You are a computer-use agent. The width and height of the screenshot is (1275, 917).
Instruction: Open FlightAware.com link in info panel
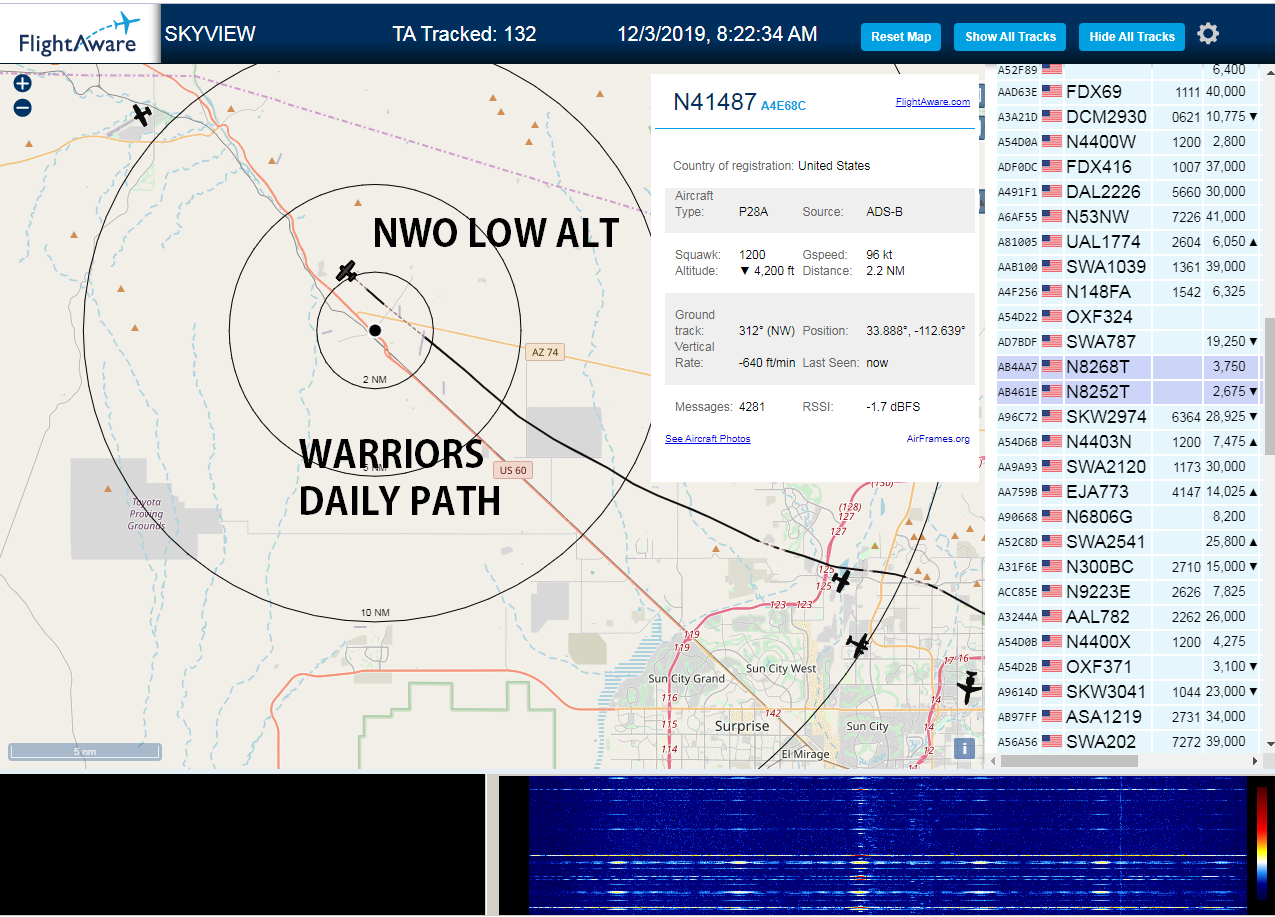pos(932,102)
